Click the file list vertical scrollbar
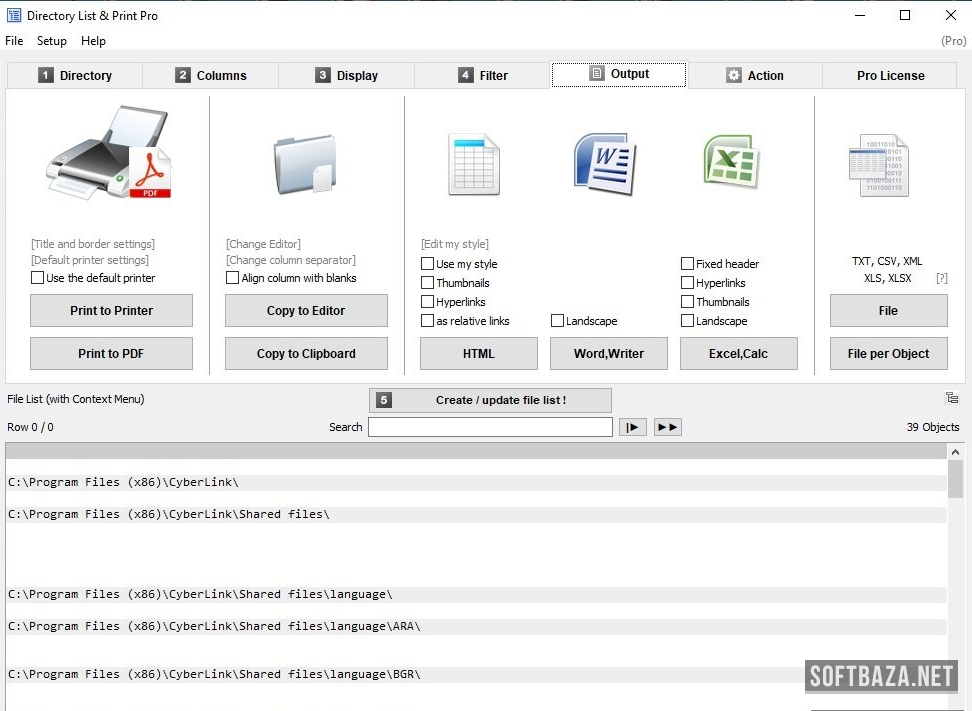This screenshot has width=972, height=711. (x=956, y=580)
